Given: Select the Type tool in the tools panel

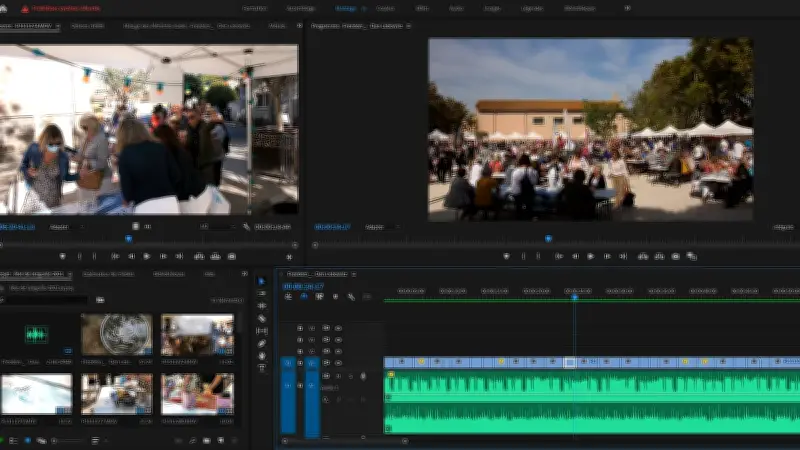Looking at the screenshot, I should coord(262,368).
